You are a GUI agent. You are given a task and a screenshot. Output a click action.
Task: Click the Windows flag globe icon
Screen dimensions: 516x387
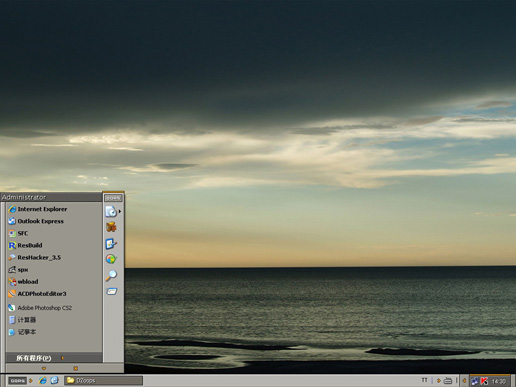pyautogui.click(x=111, y=259)
